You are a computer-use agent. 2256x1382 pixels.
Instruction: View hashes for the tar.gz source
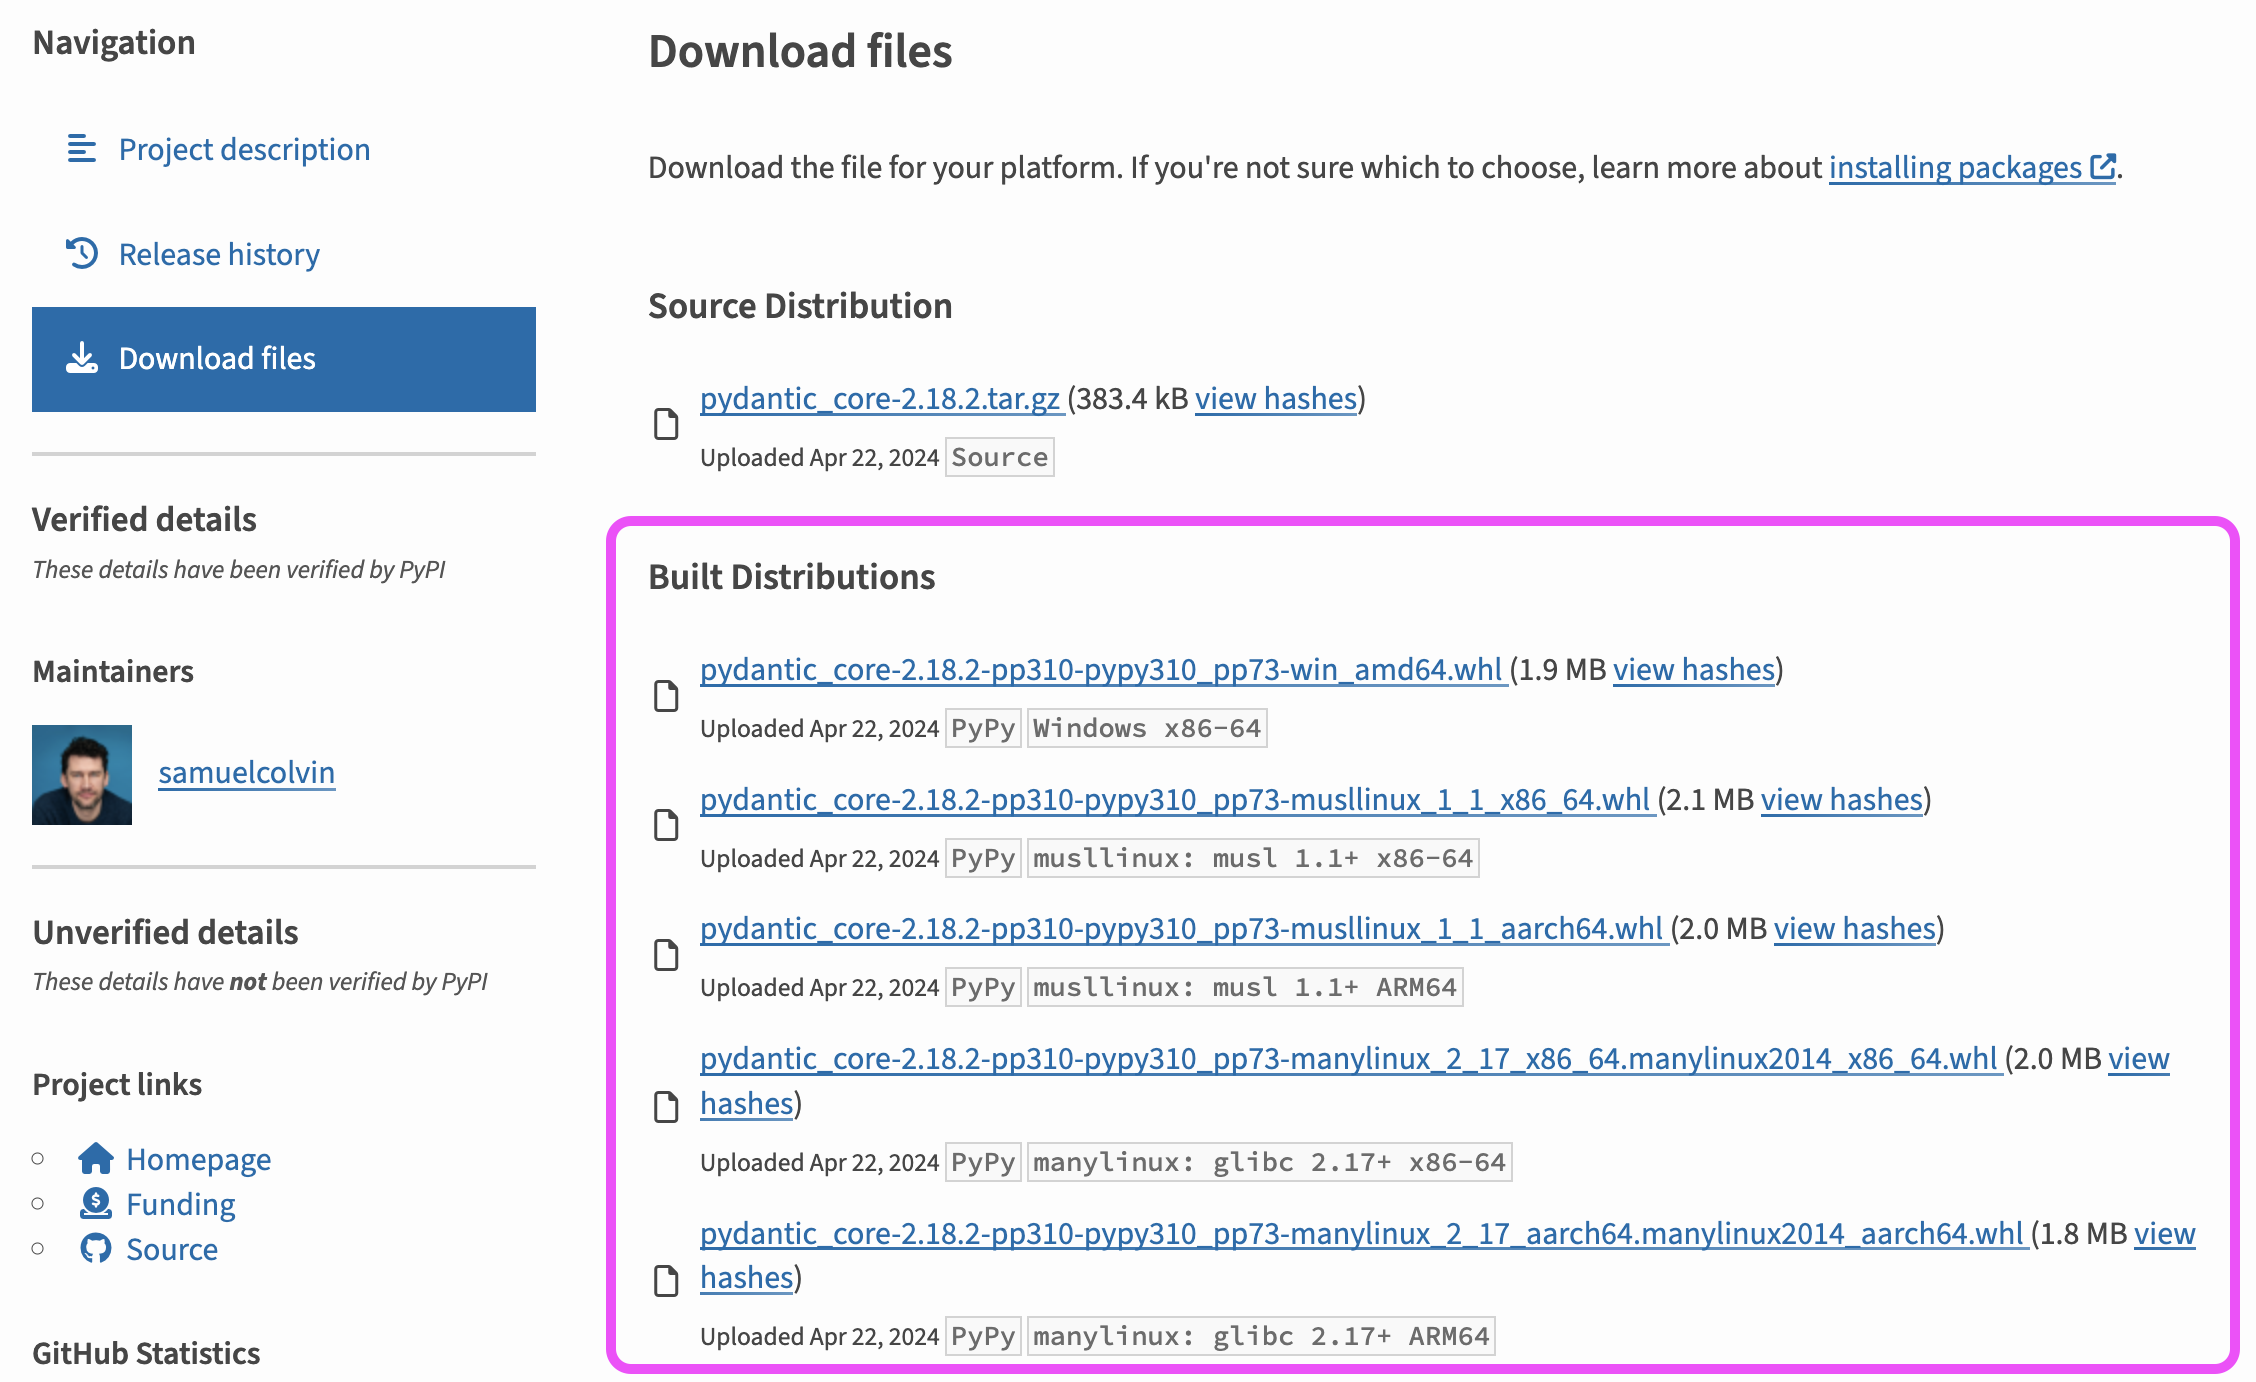1275,399
